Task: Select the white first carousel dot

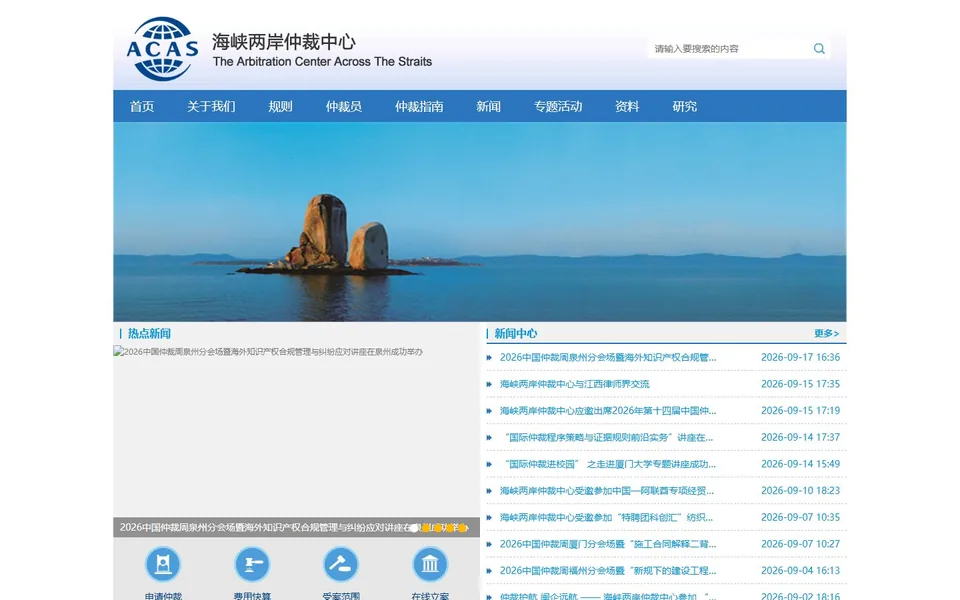Action: [414, 528]
